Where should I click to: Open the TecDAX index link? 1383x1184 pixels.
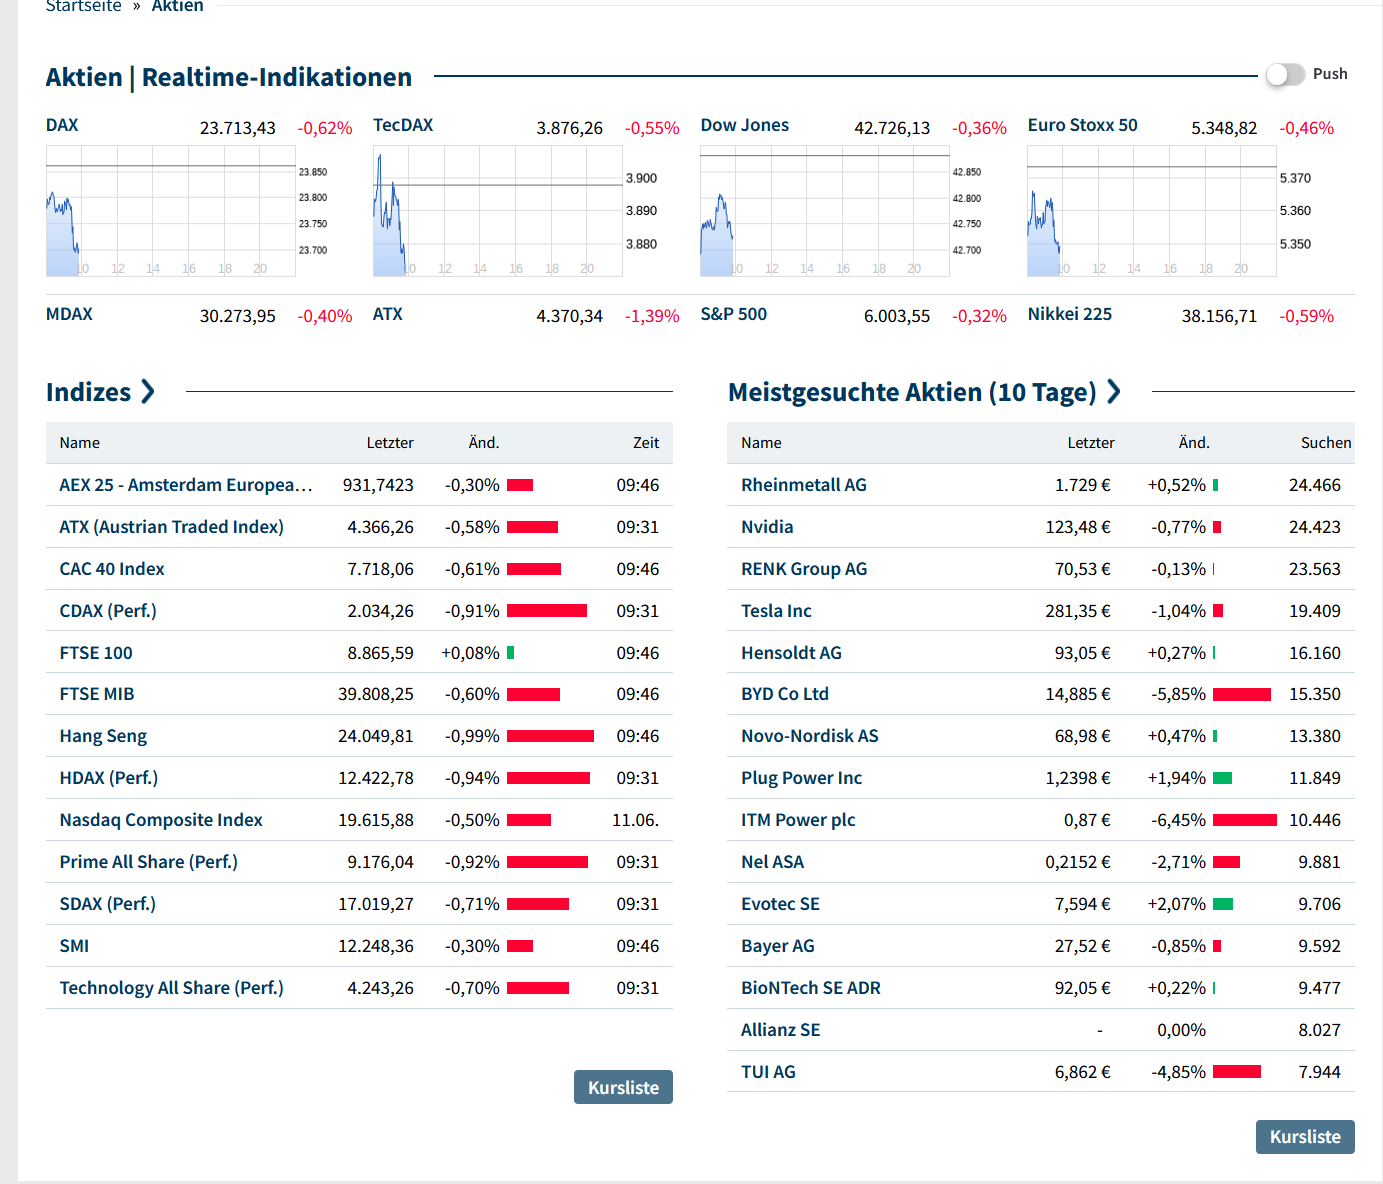(403, 125)
